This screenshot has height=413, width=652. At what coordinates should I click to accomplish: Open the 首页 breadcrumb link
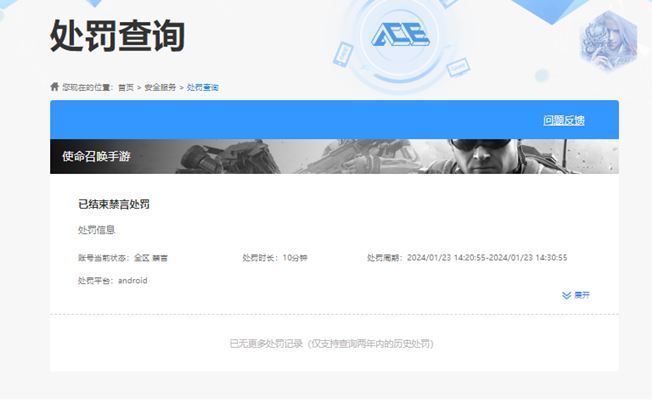(126, 87)
